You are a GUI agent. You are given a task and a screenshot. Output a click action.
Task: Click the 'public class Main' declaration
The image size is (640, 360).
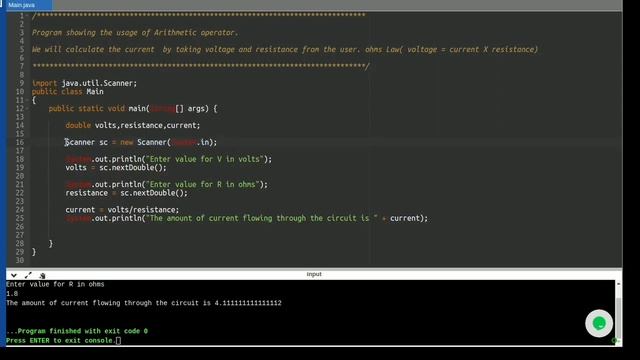coord(68,92)
